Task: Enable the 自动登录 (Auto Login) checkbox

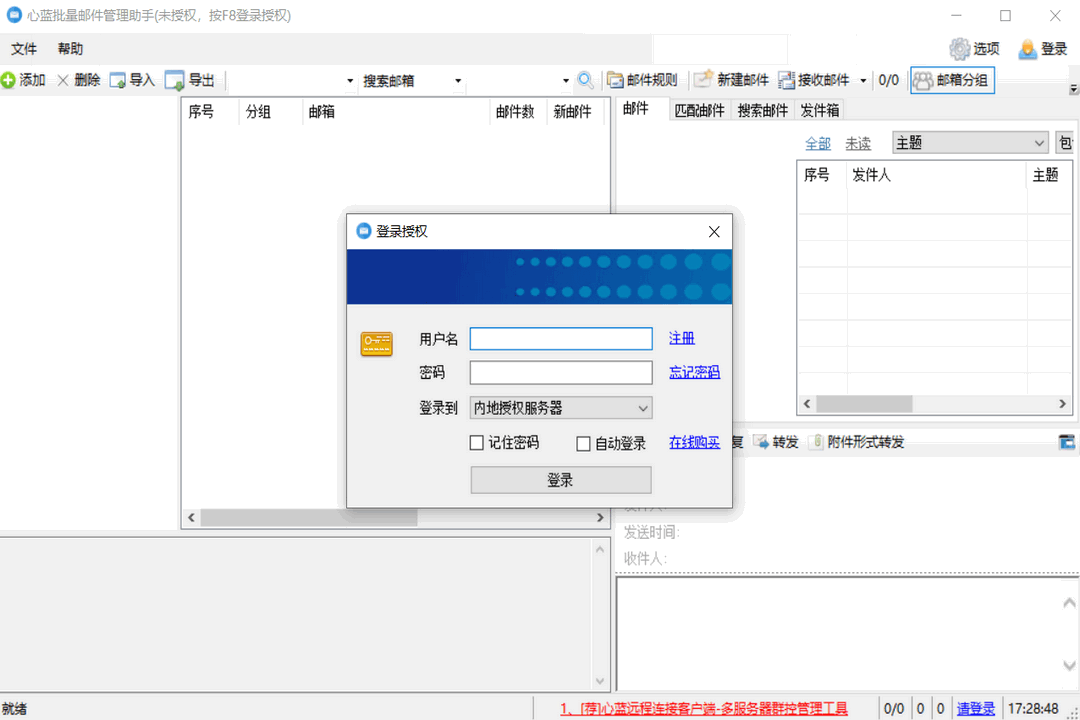Action: click(584, 443)
